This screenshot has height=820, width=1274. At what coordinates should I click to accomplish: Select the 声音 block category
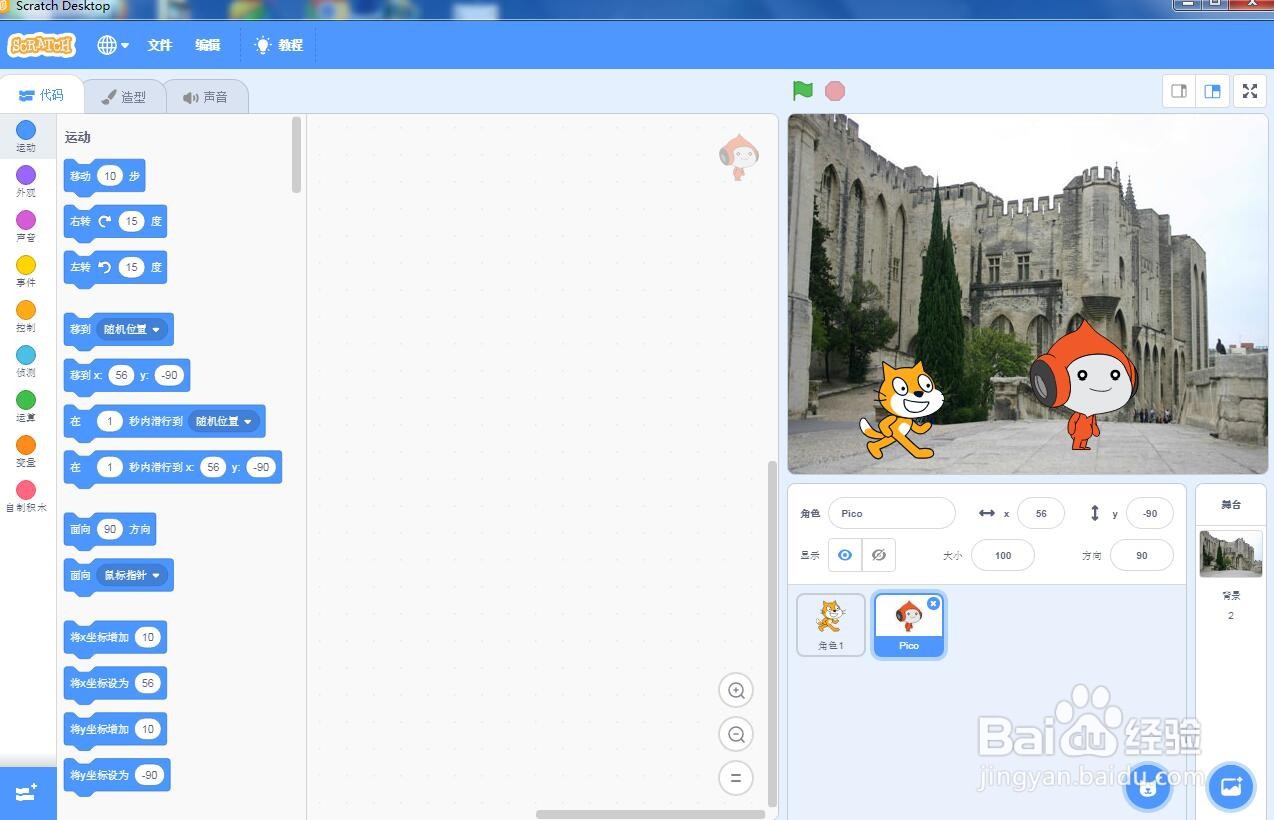tap(26, 226)
